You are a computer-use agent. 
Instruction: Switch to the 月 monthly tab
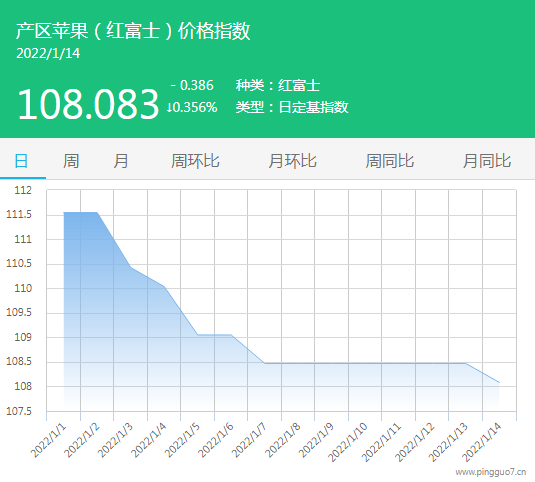(x=121, y=161)
